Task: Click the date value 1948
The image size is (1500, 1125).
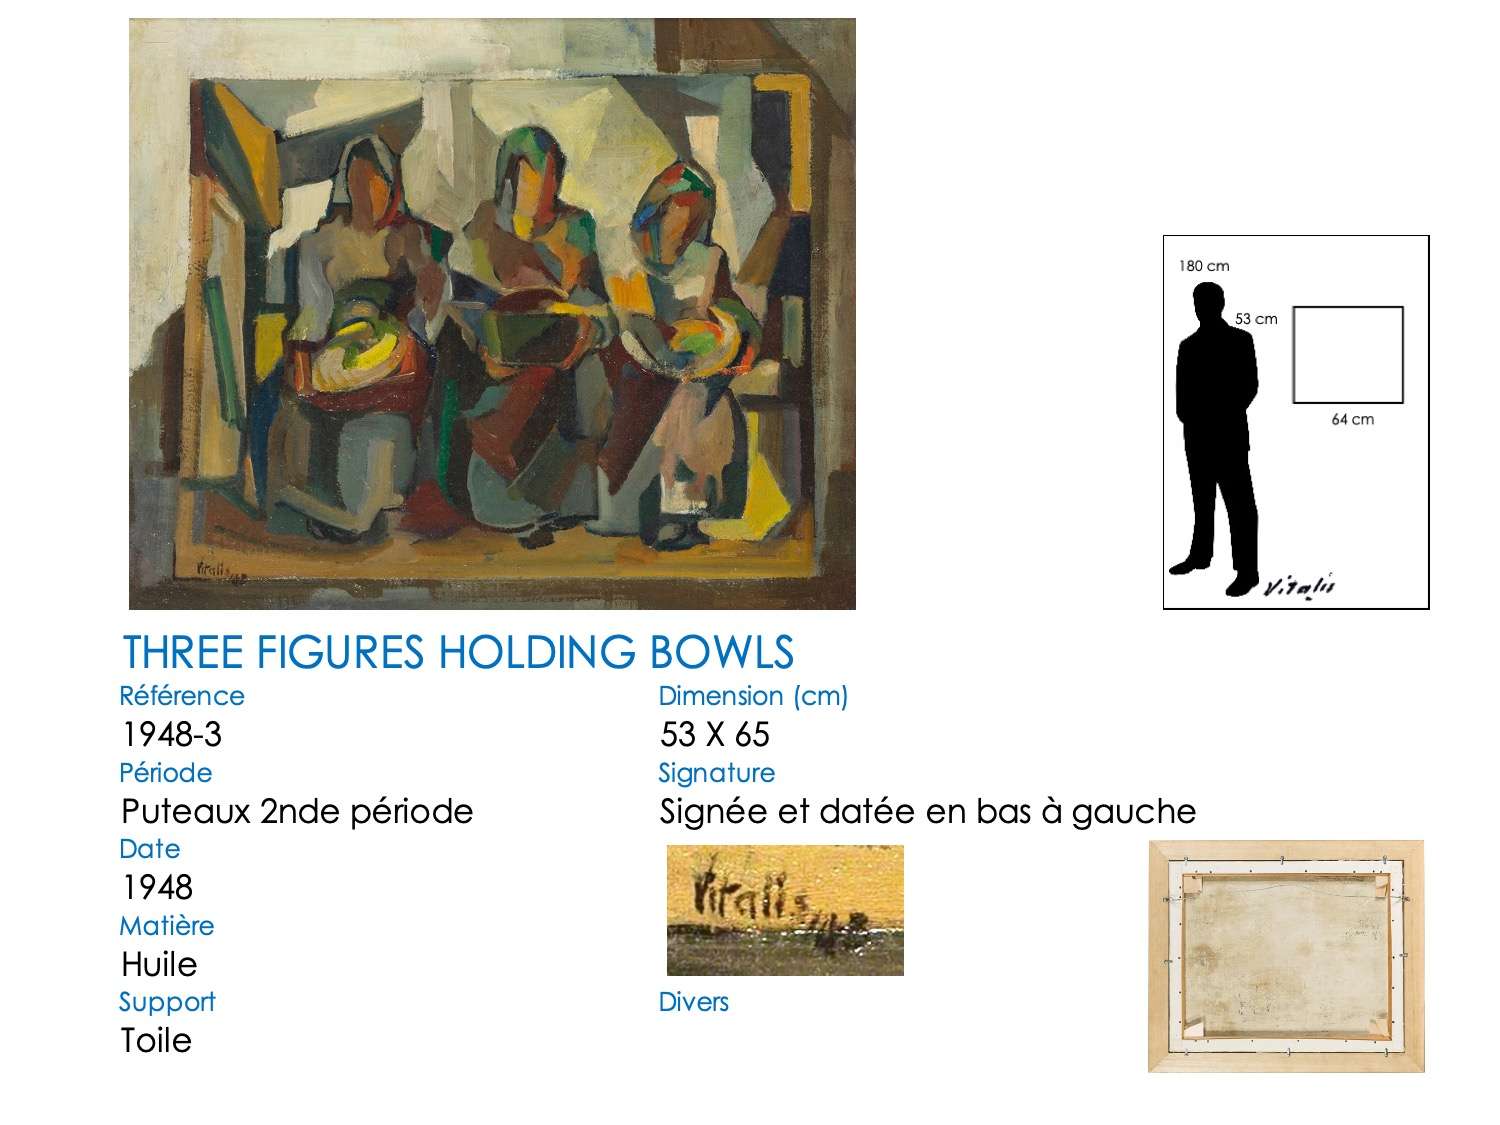Action: (x=157, y=887)
